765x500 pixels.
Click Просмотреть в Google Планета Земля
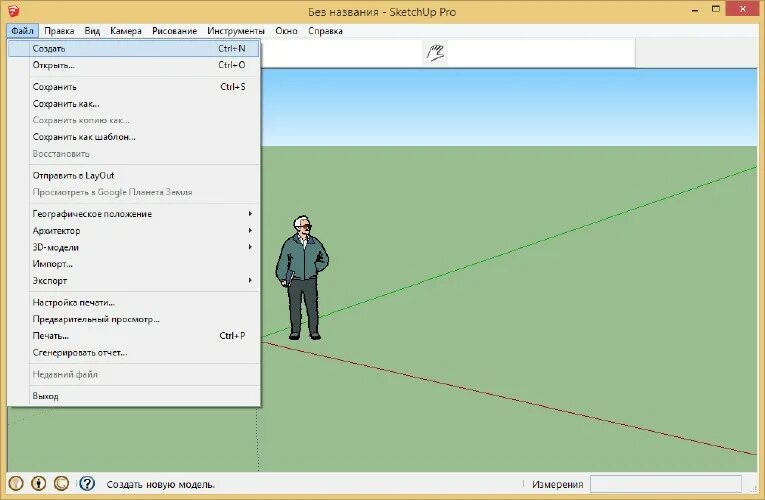click(x=134, y=192)
